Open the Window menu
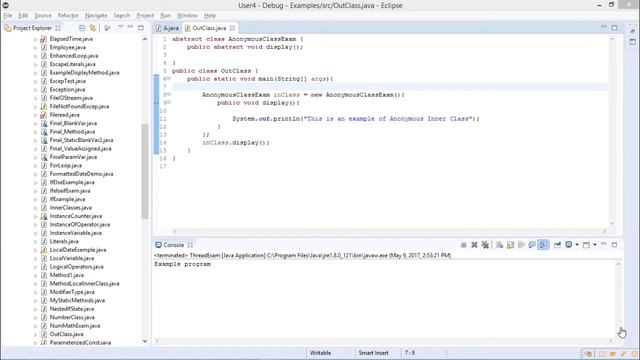640x360 pixels. click(187, 16)
